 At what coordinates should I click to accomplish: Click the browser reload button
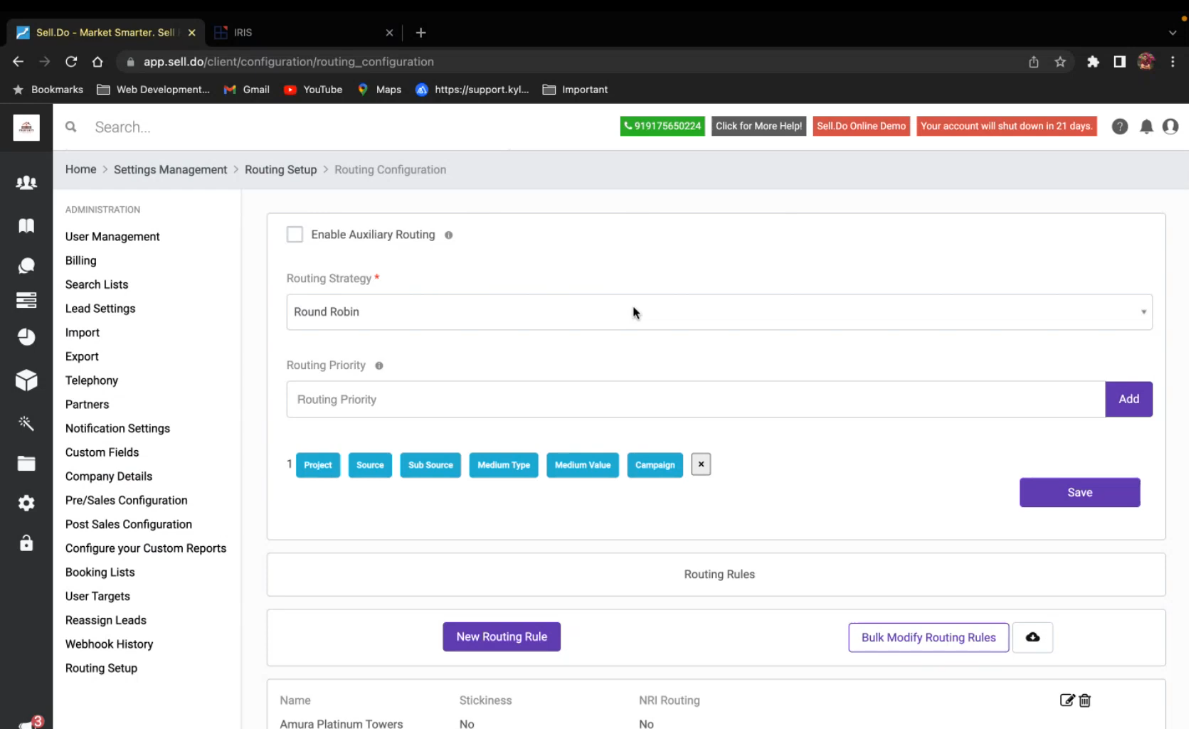pyautogui.click(x=71, y=61)
